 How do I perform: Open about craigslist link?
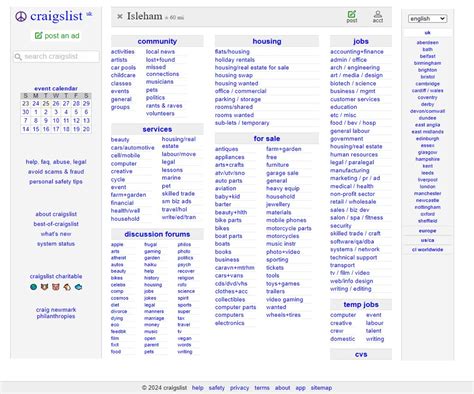click(56, 214)
